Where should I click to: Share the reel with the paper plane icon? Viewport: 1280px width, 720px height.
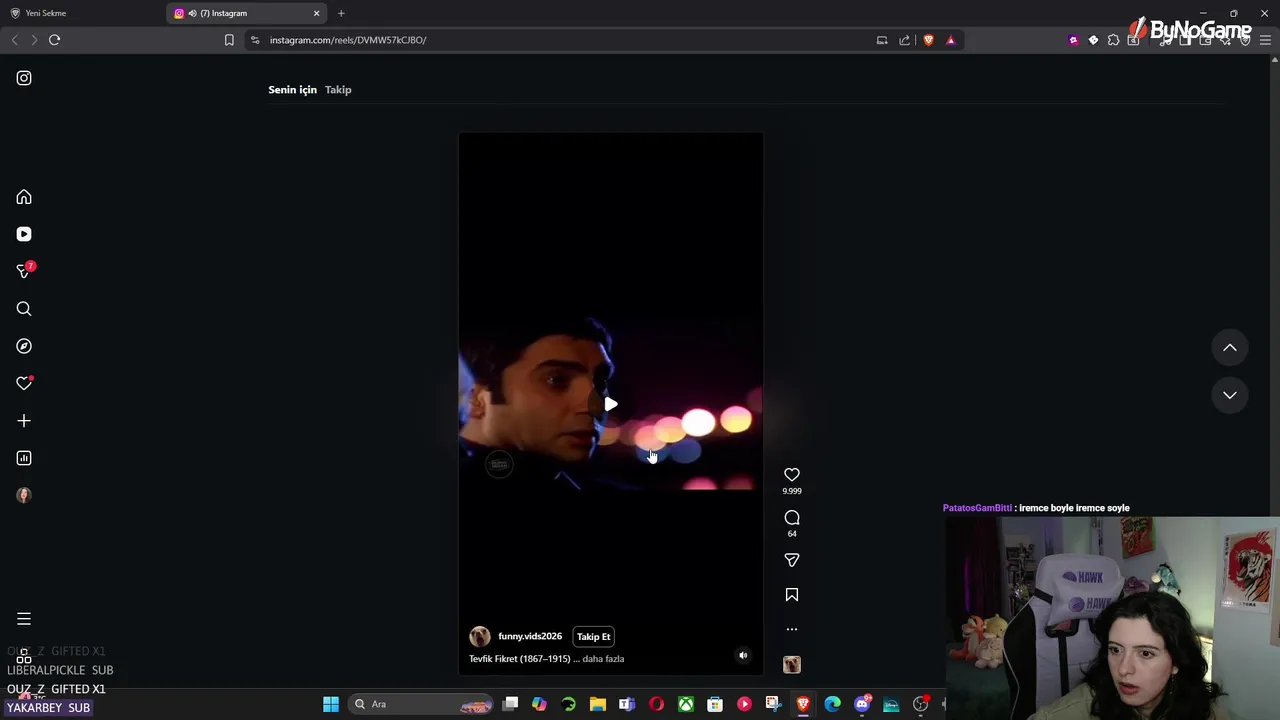(792, 560)
